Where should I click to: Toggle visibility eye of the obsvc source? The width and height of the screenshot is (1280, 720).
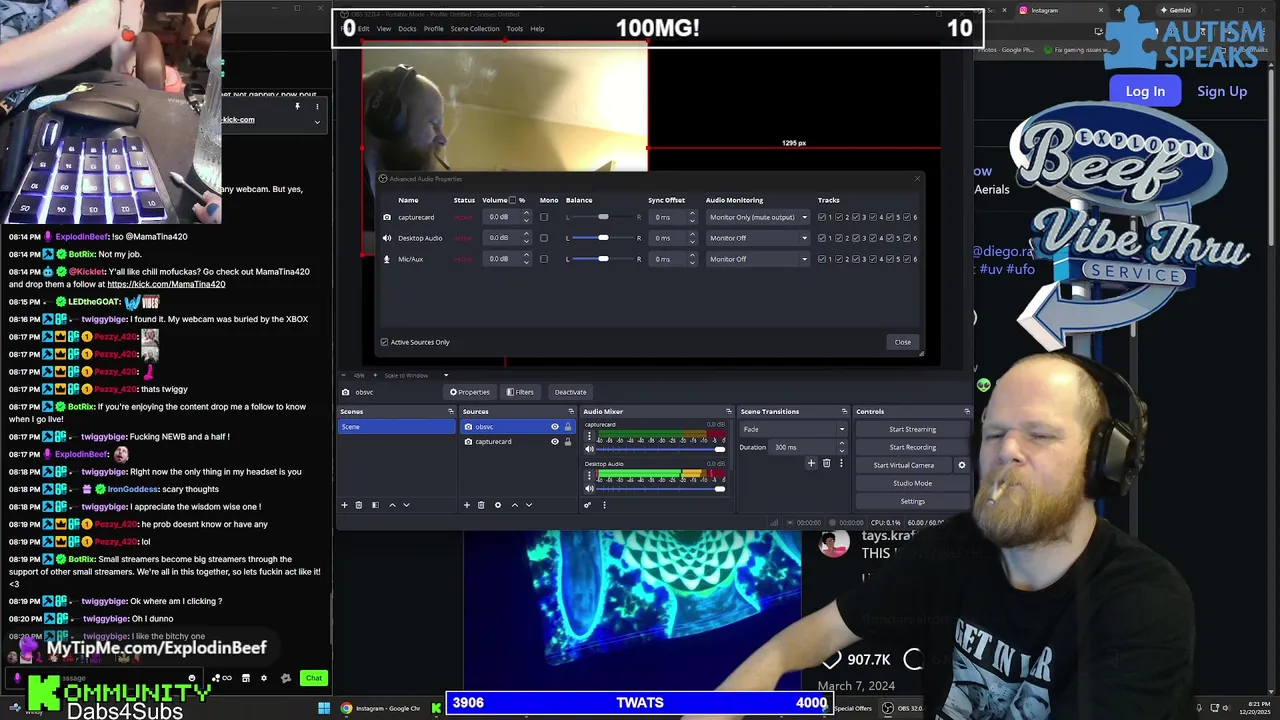555,427
